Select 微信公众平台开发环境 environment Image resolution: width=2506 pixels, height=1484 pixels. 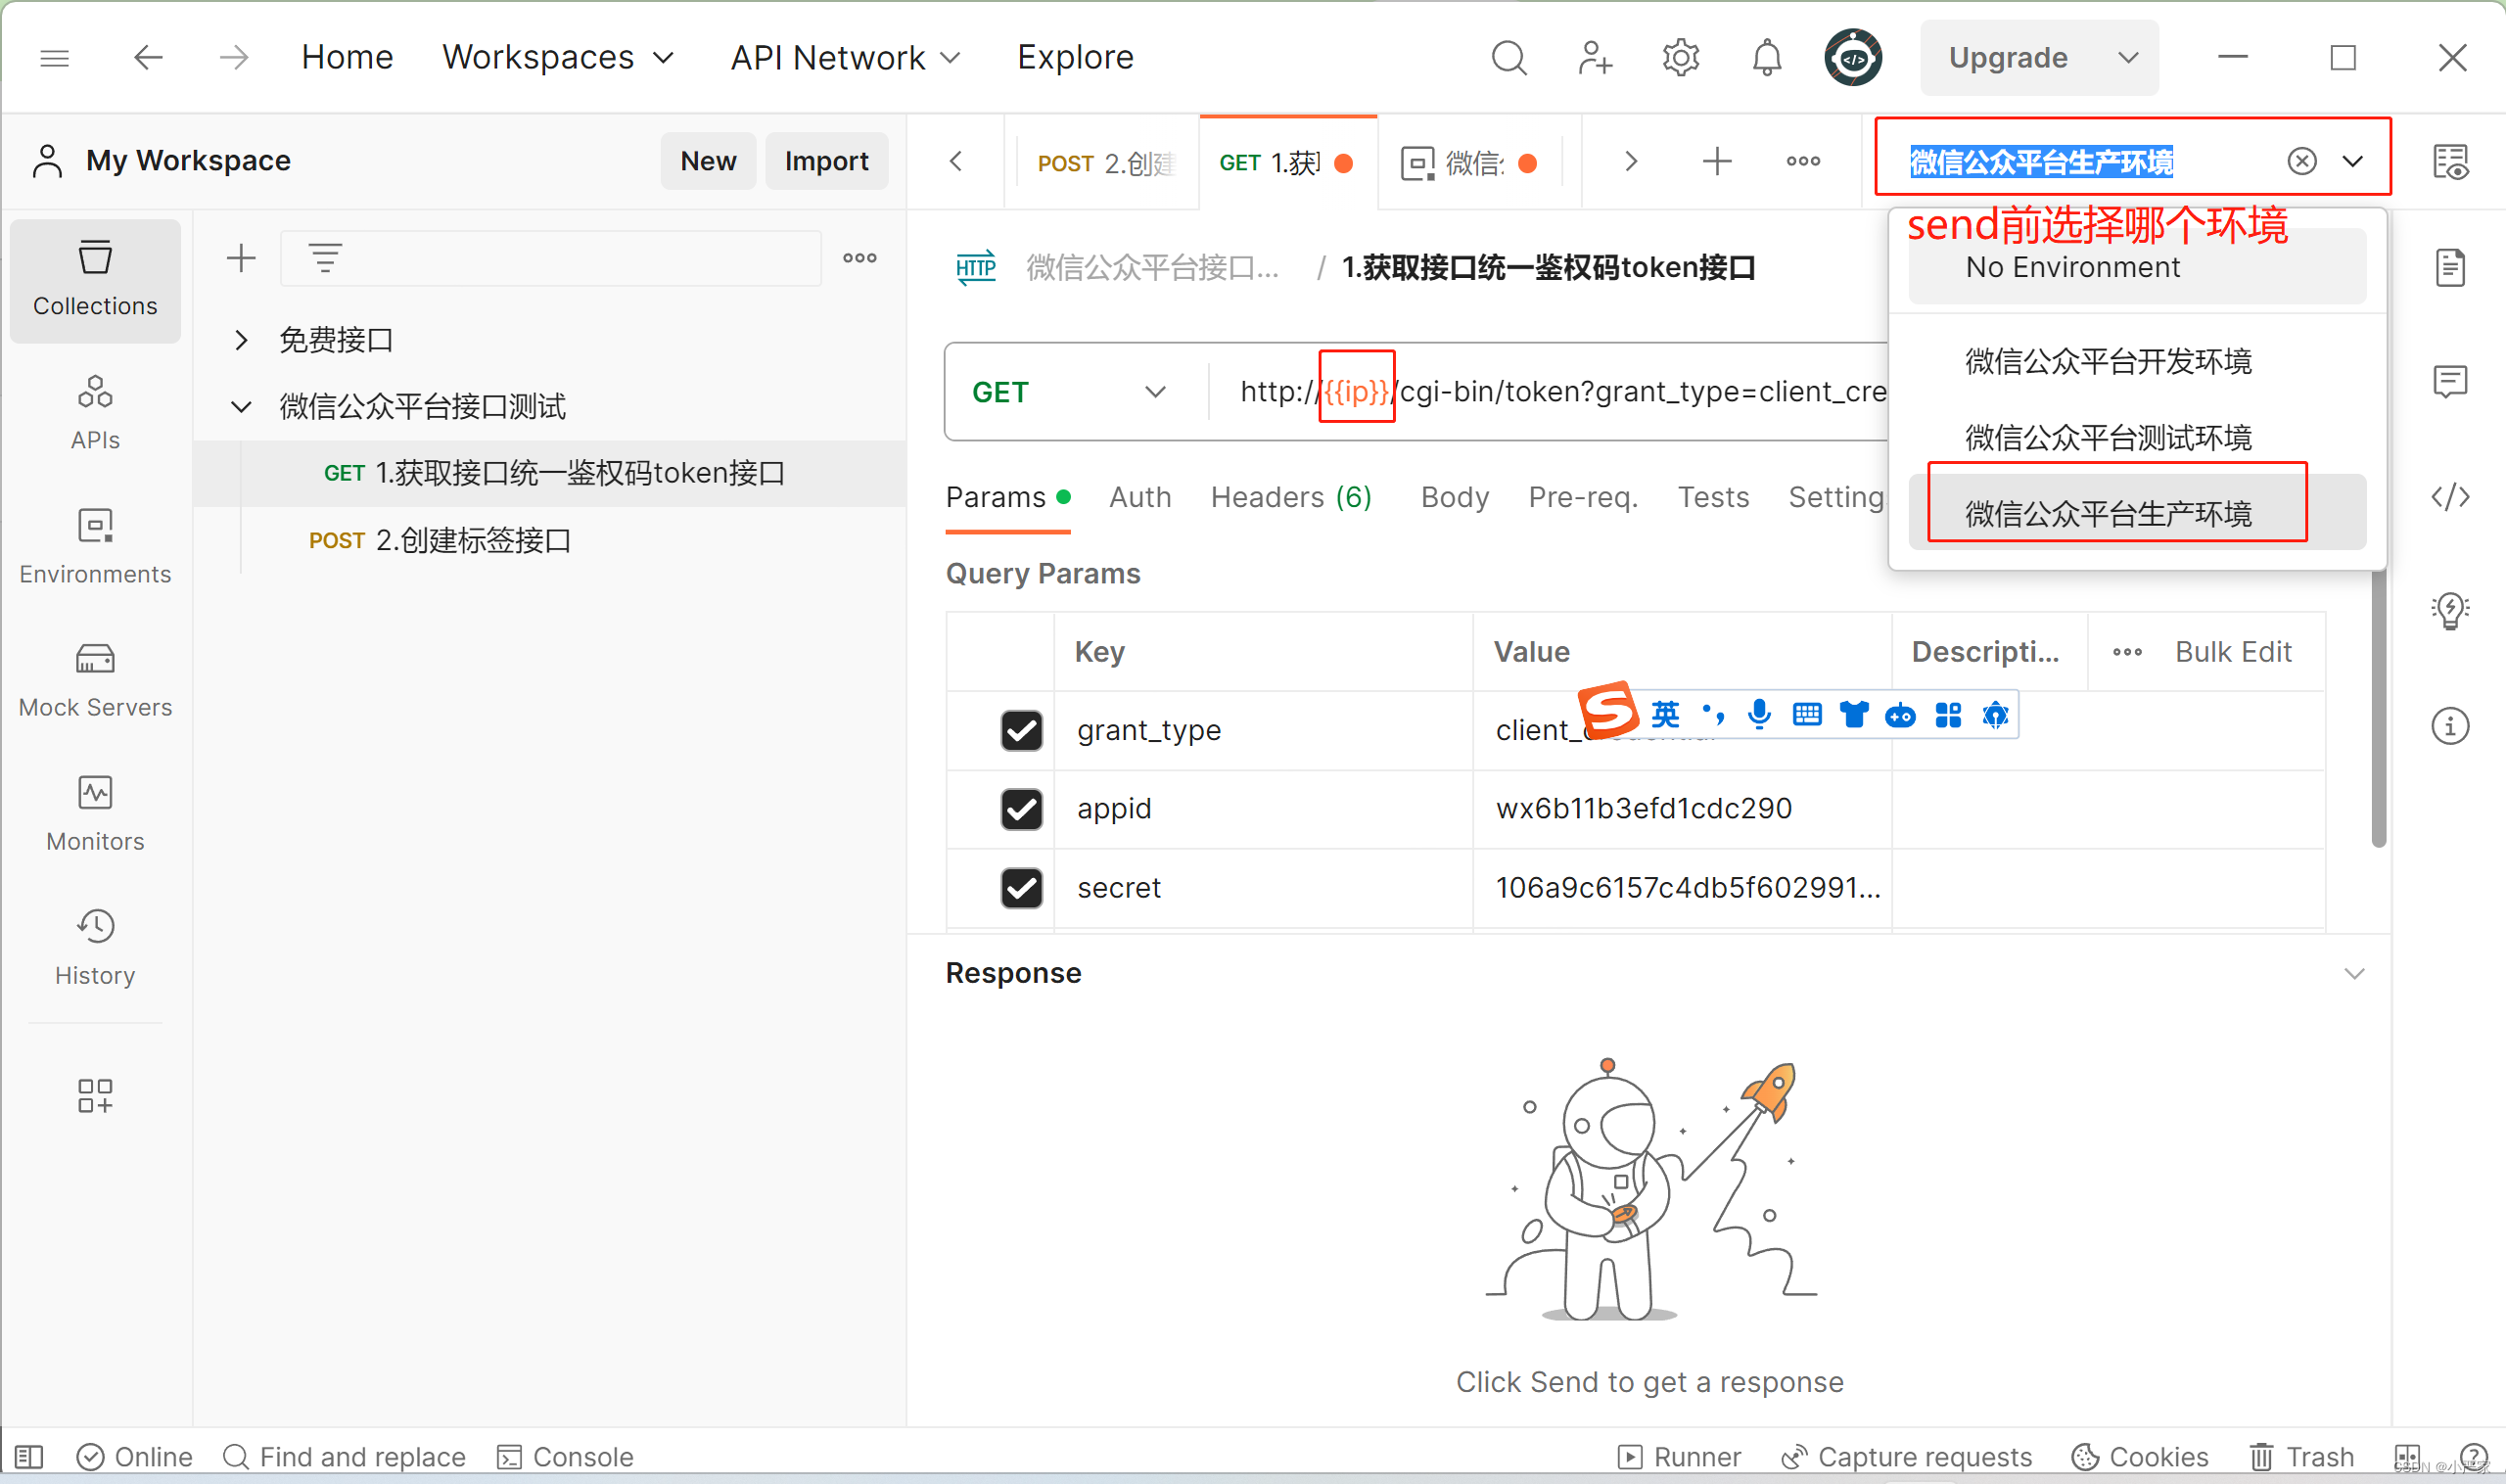point(2137,361)
